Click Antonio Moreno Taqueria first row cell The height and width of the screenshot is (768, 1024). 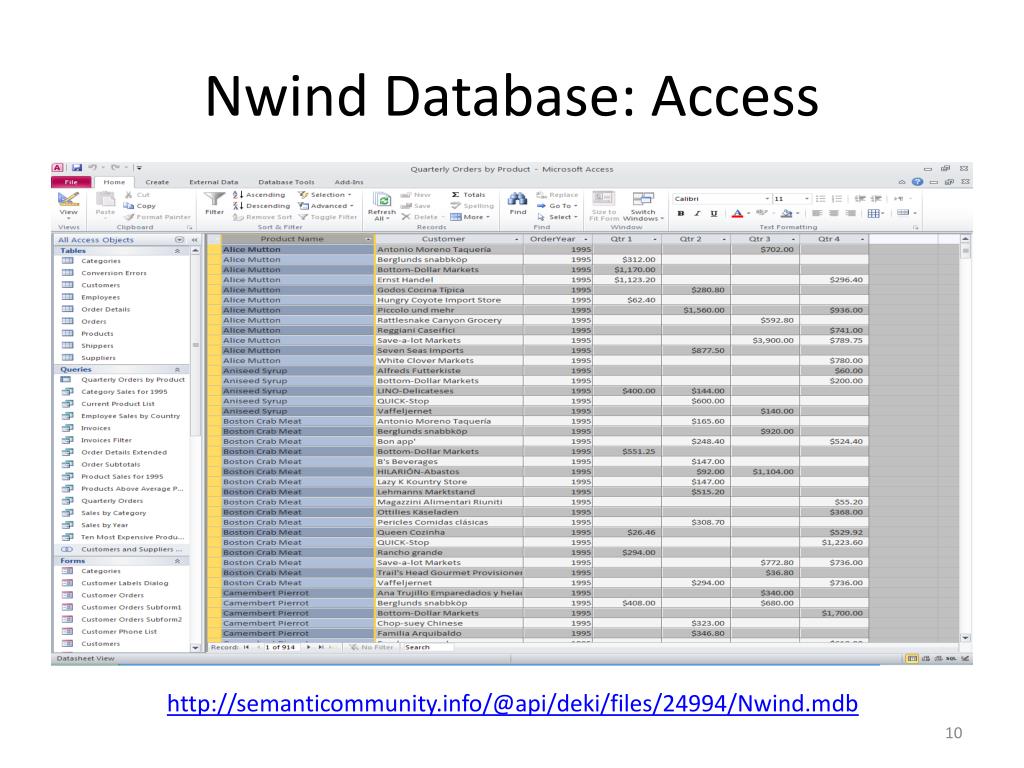[x=449, y=249]
